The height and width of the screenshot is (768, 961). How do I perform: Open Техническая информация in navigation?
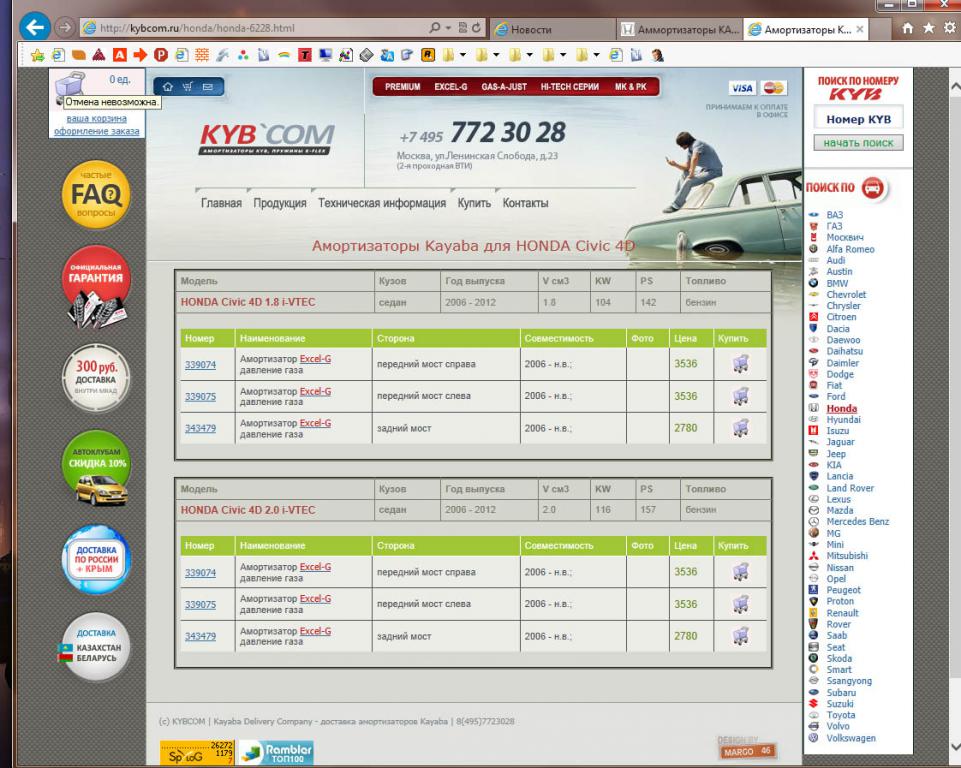click(382, 203)
